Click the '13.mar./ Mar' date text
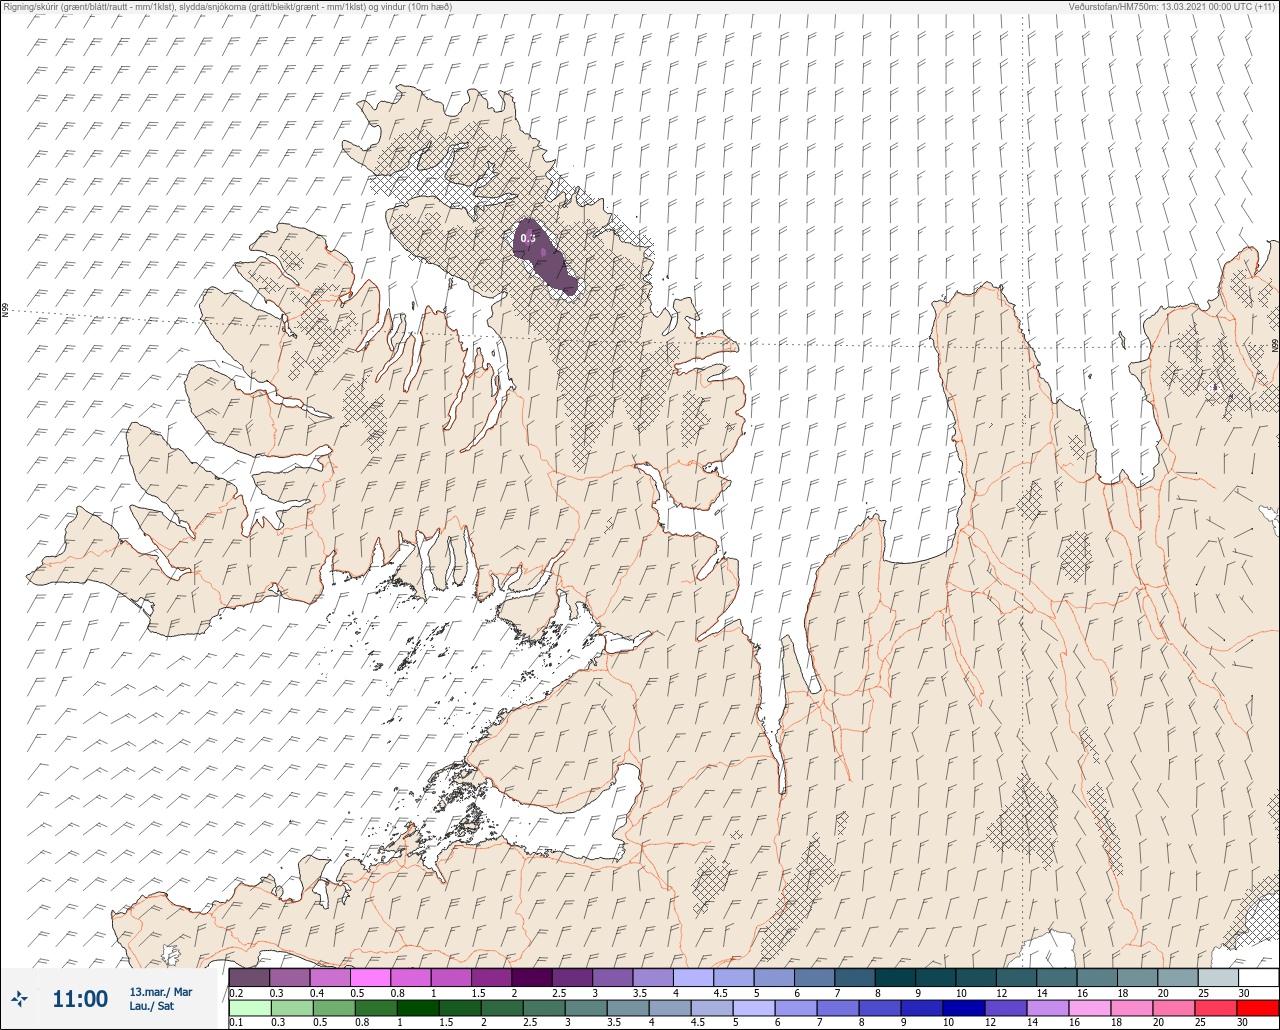 click(160, 991)
